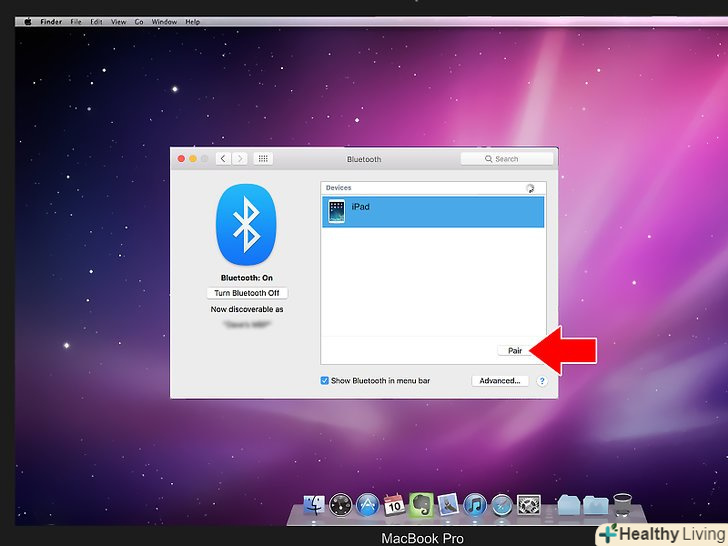Screen dimensions: 728x546
Task: Show all preferences grid
Action: point(263,159)
